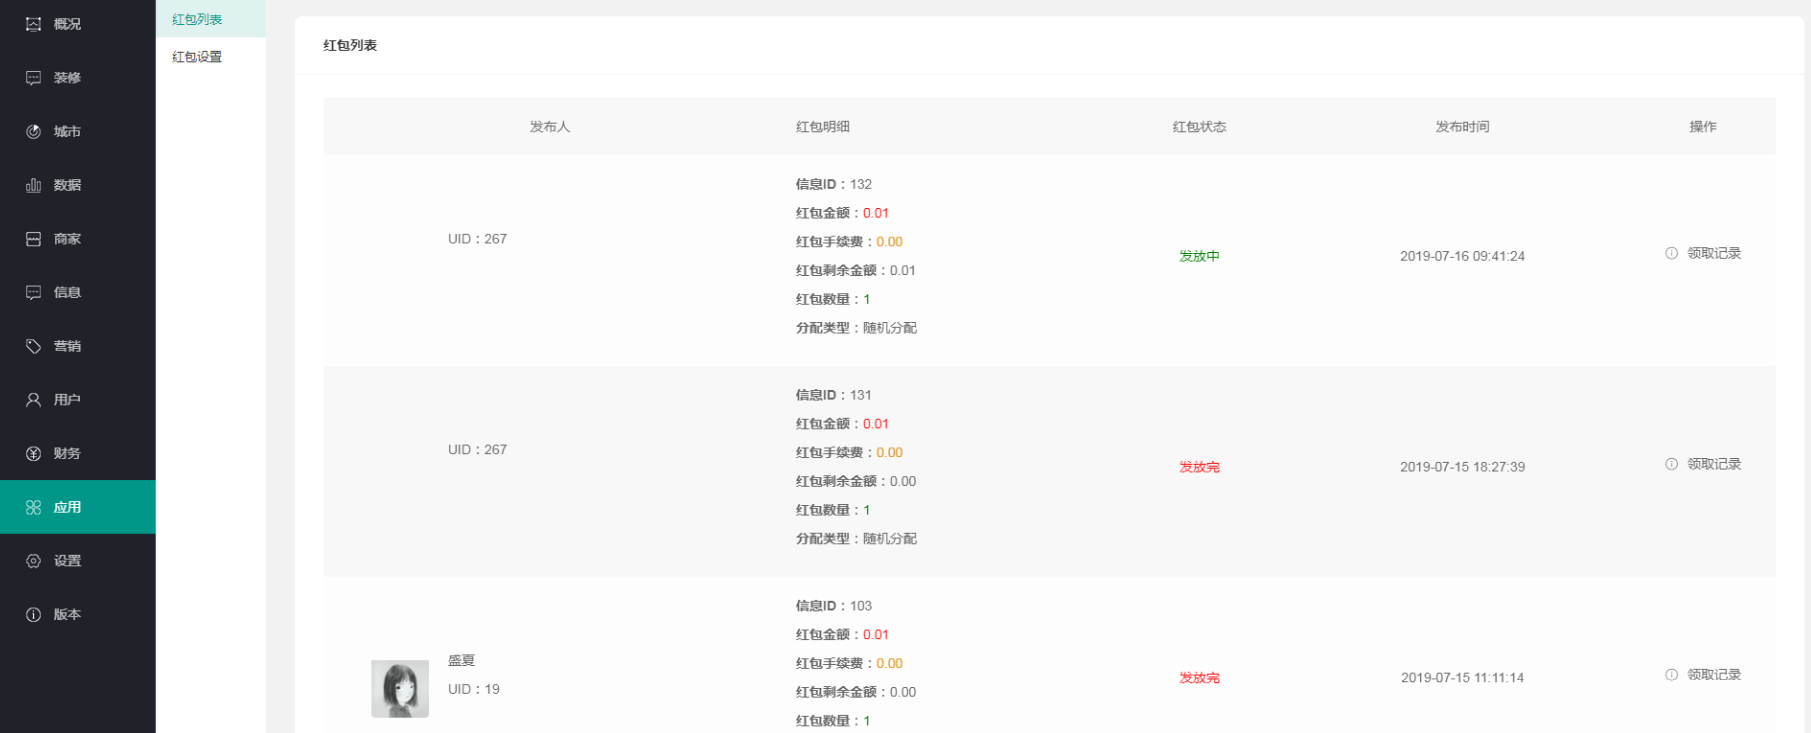Open 领取记录 for 信息ID 103
This screenshot has width=1811, height=733.
(1714, 675)
